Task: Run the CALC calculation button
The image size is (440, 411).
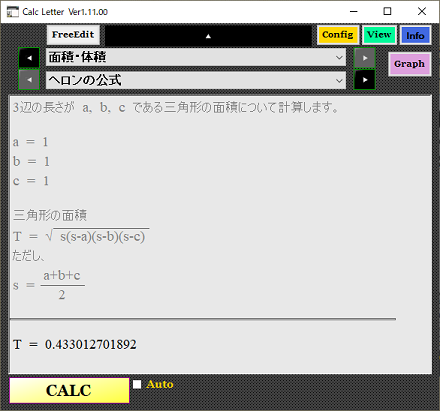Action: tap(69, 390)
